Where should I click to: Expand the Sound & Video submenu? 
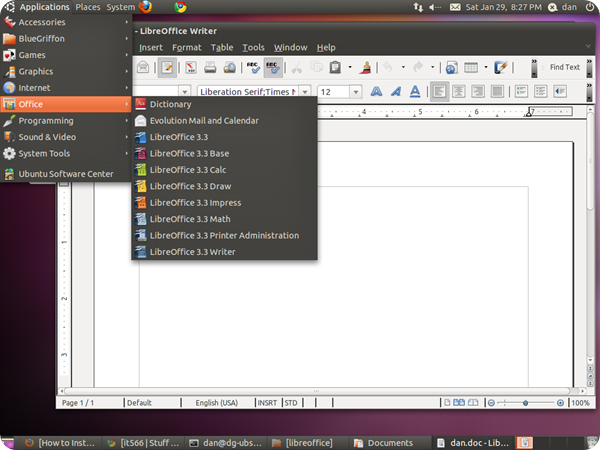pyautogui.click(x=66, y=137)
